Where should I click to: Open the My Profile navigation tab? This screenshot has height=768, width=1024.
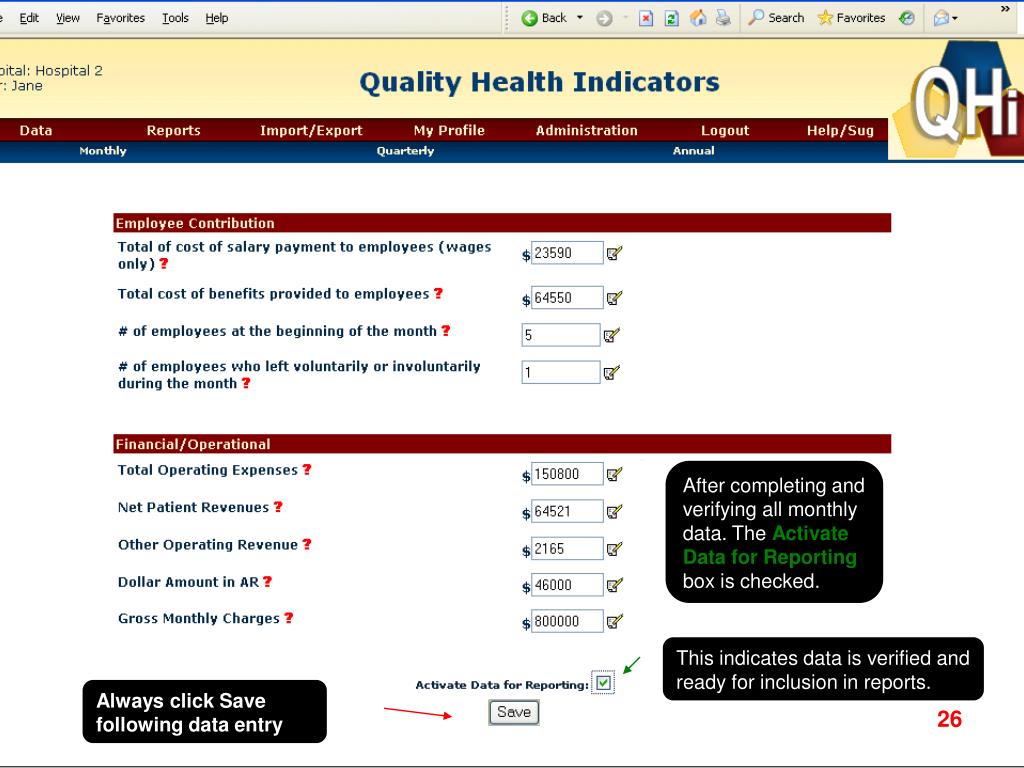click(449, 130)
